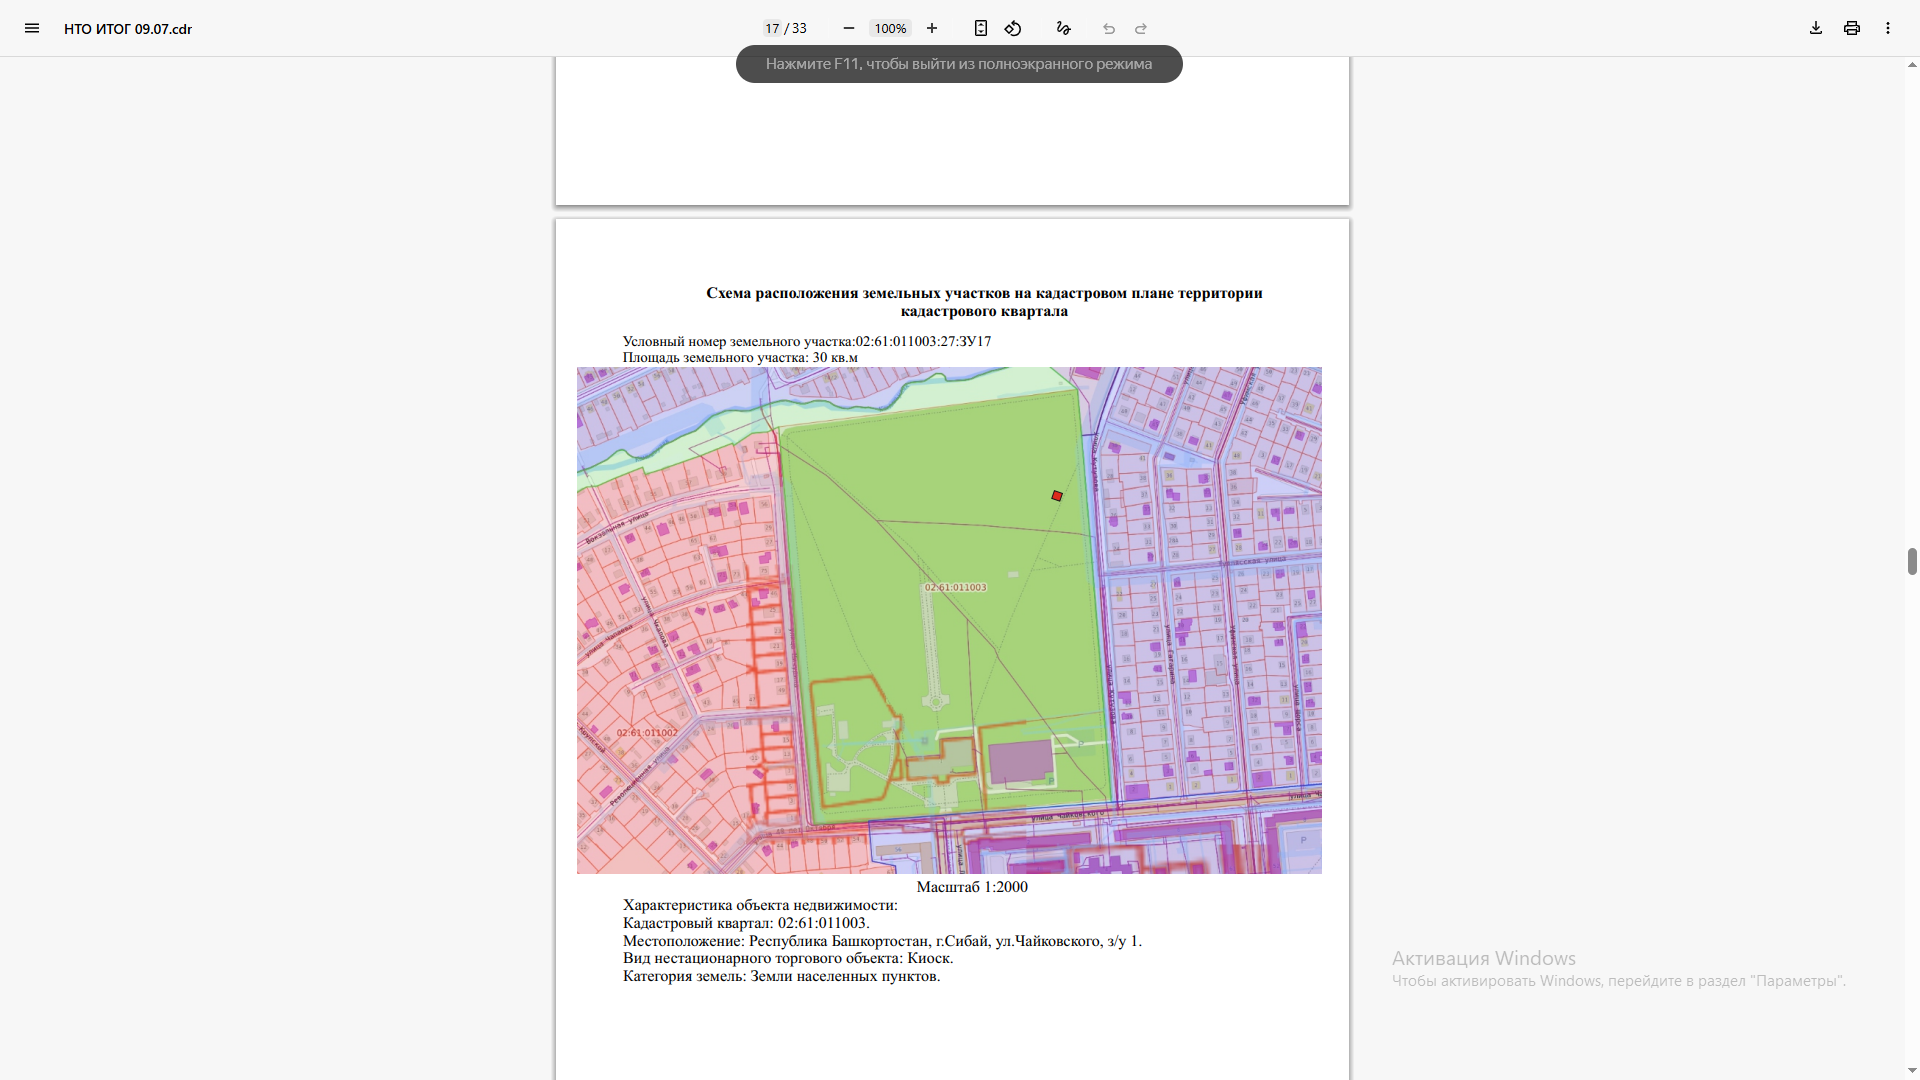
Task: Download the PDF file
Action: tap(1816, 28)
